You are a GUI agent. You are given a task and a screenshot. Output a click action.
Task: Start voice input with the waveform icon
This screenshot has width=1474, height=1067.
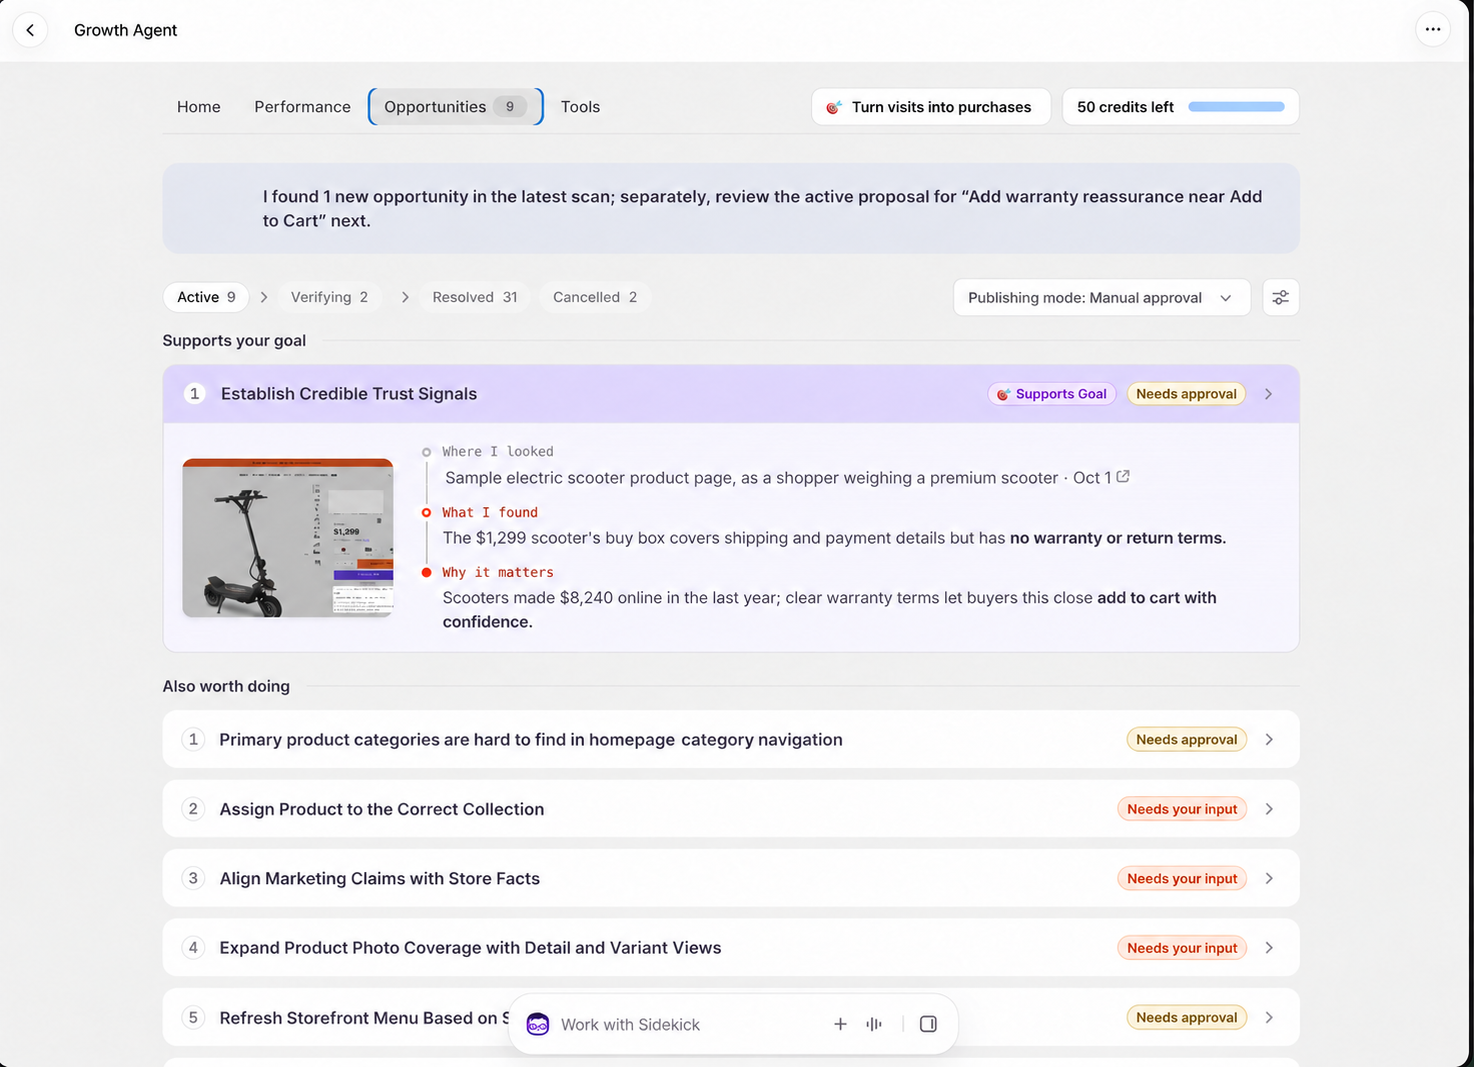pos(874,1024)
